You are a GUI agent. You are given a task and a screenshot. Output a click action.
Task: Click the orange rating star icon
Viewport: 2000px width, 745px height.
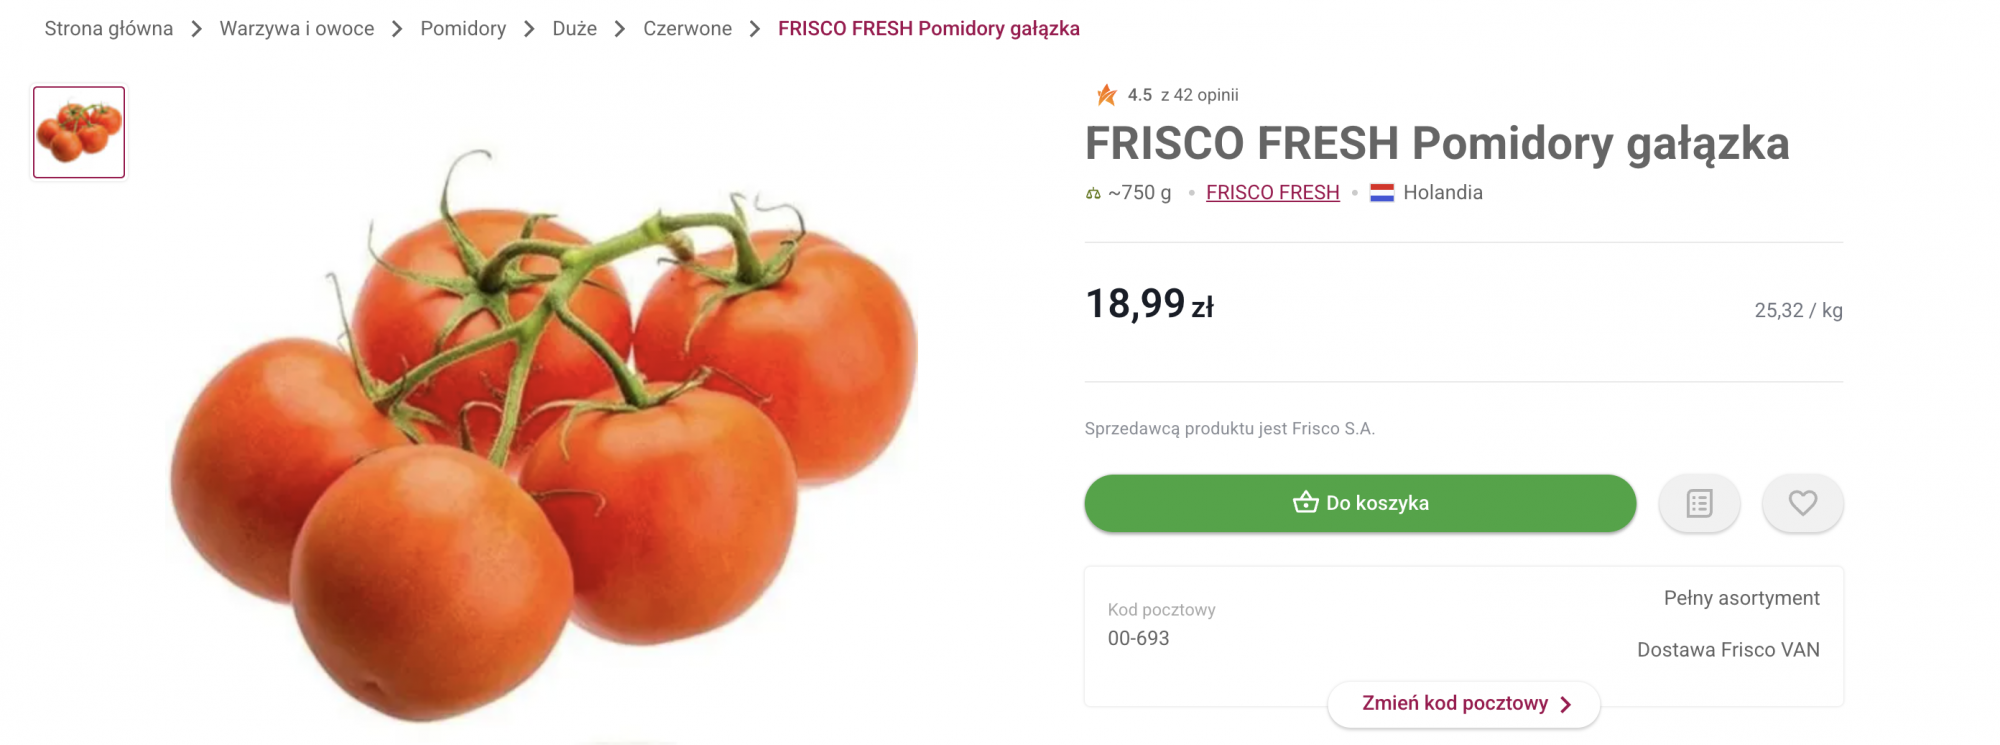tap(1106, 95)
